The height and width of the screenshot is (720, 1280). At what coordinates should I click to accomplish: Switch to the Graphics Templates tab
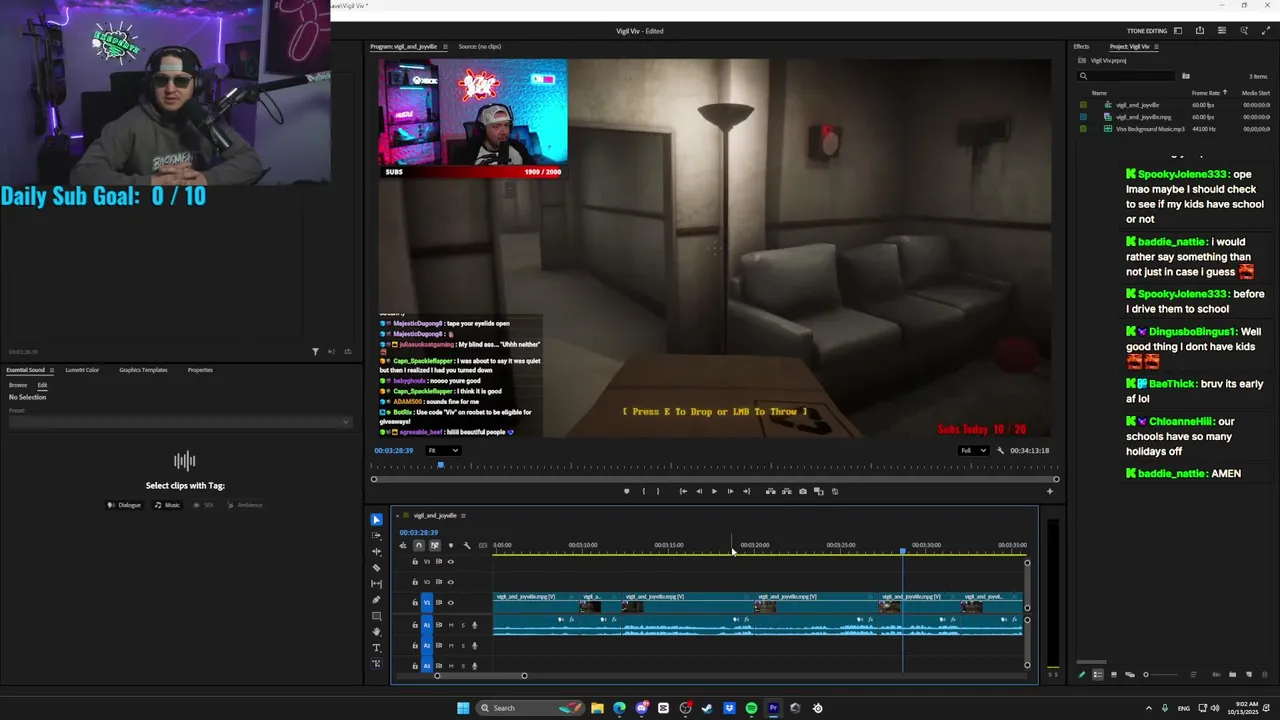tap(143, 370)
